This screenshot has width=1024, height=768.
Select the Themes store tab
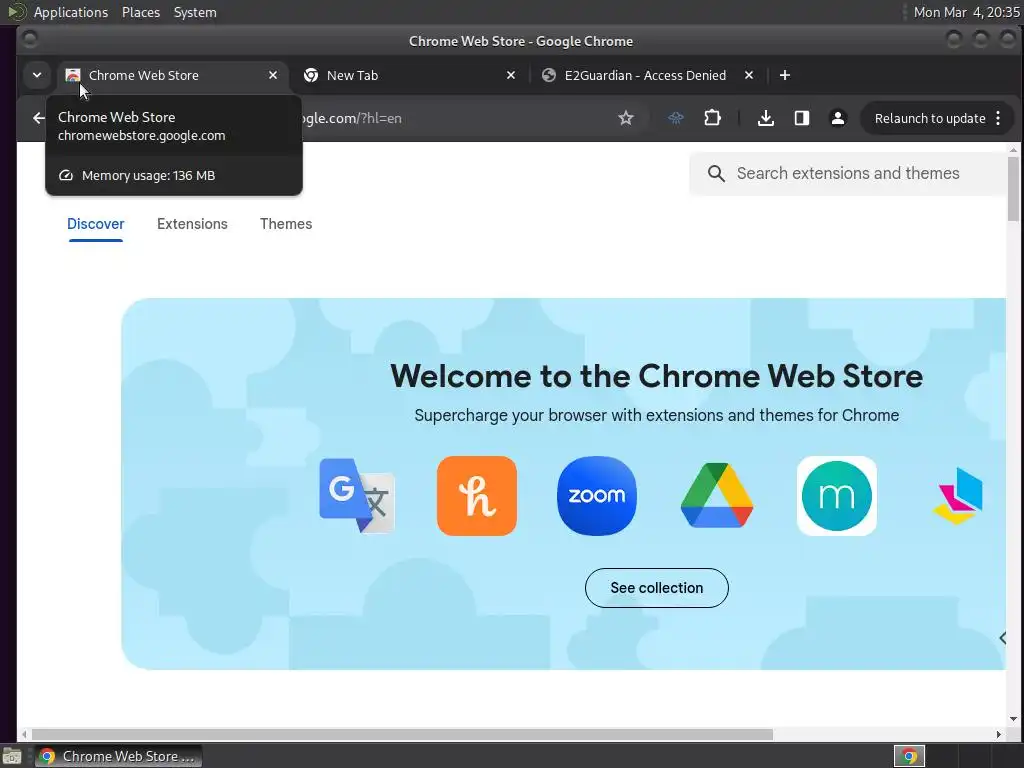coord(286,224)
